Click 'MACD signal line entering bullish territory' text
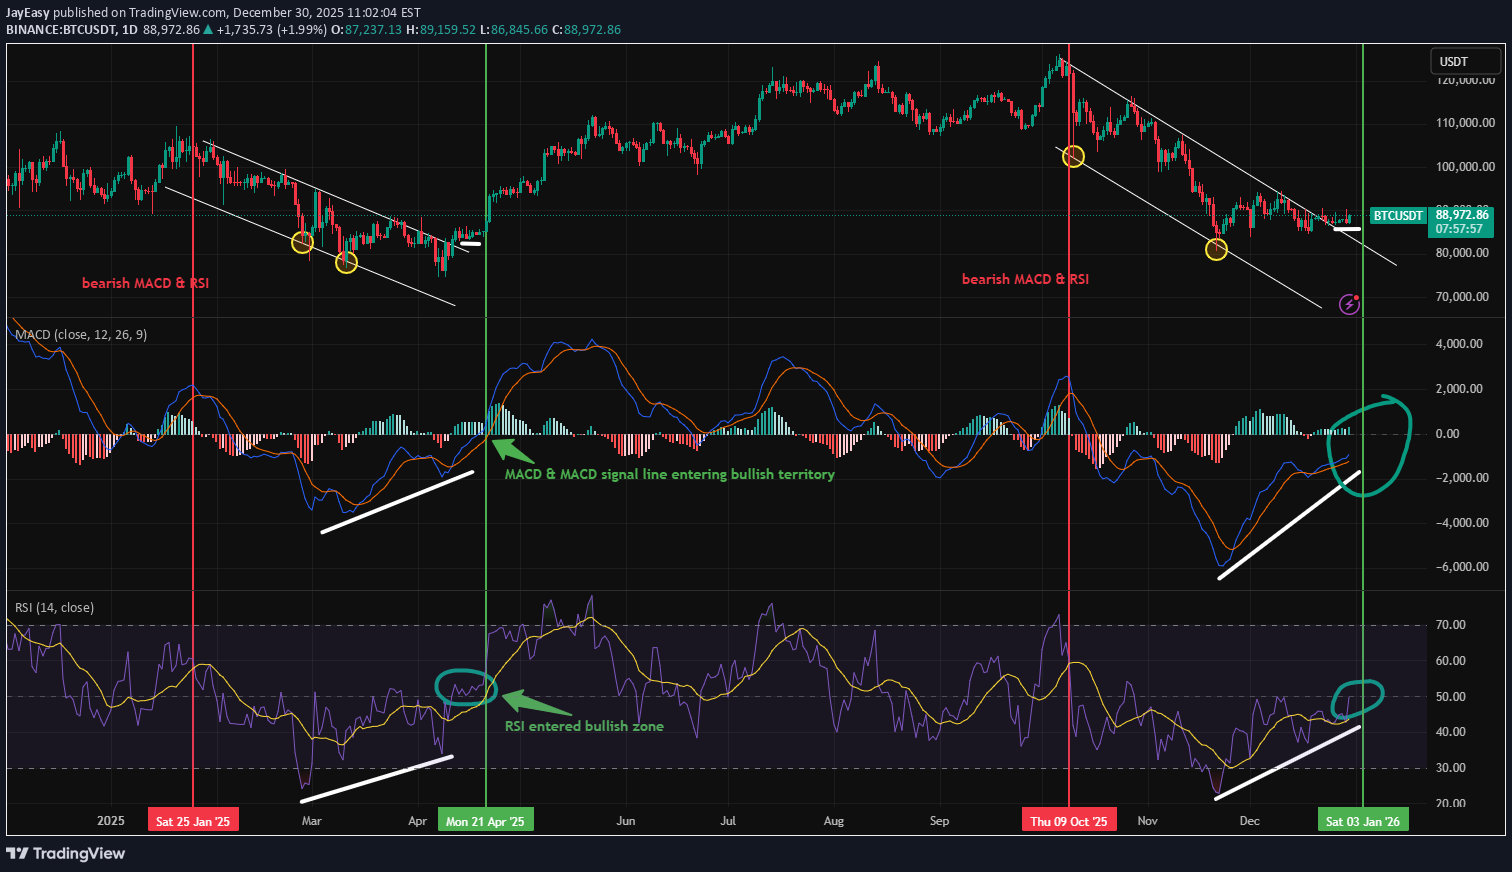Viewport: 1512px width, 872px height. coord(669,474)
